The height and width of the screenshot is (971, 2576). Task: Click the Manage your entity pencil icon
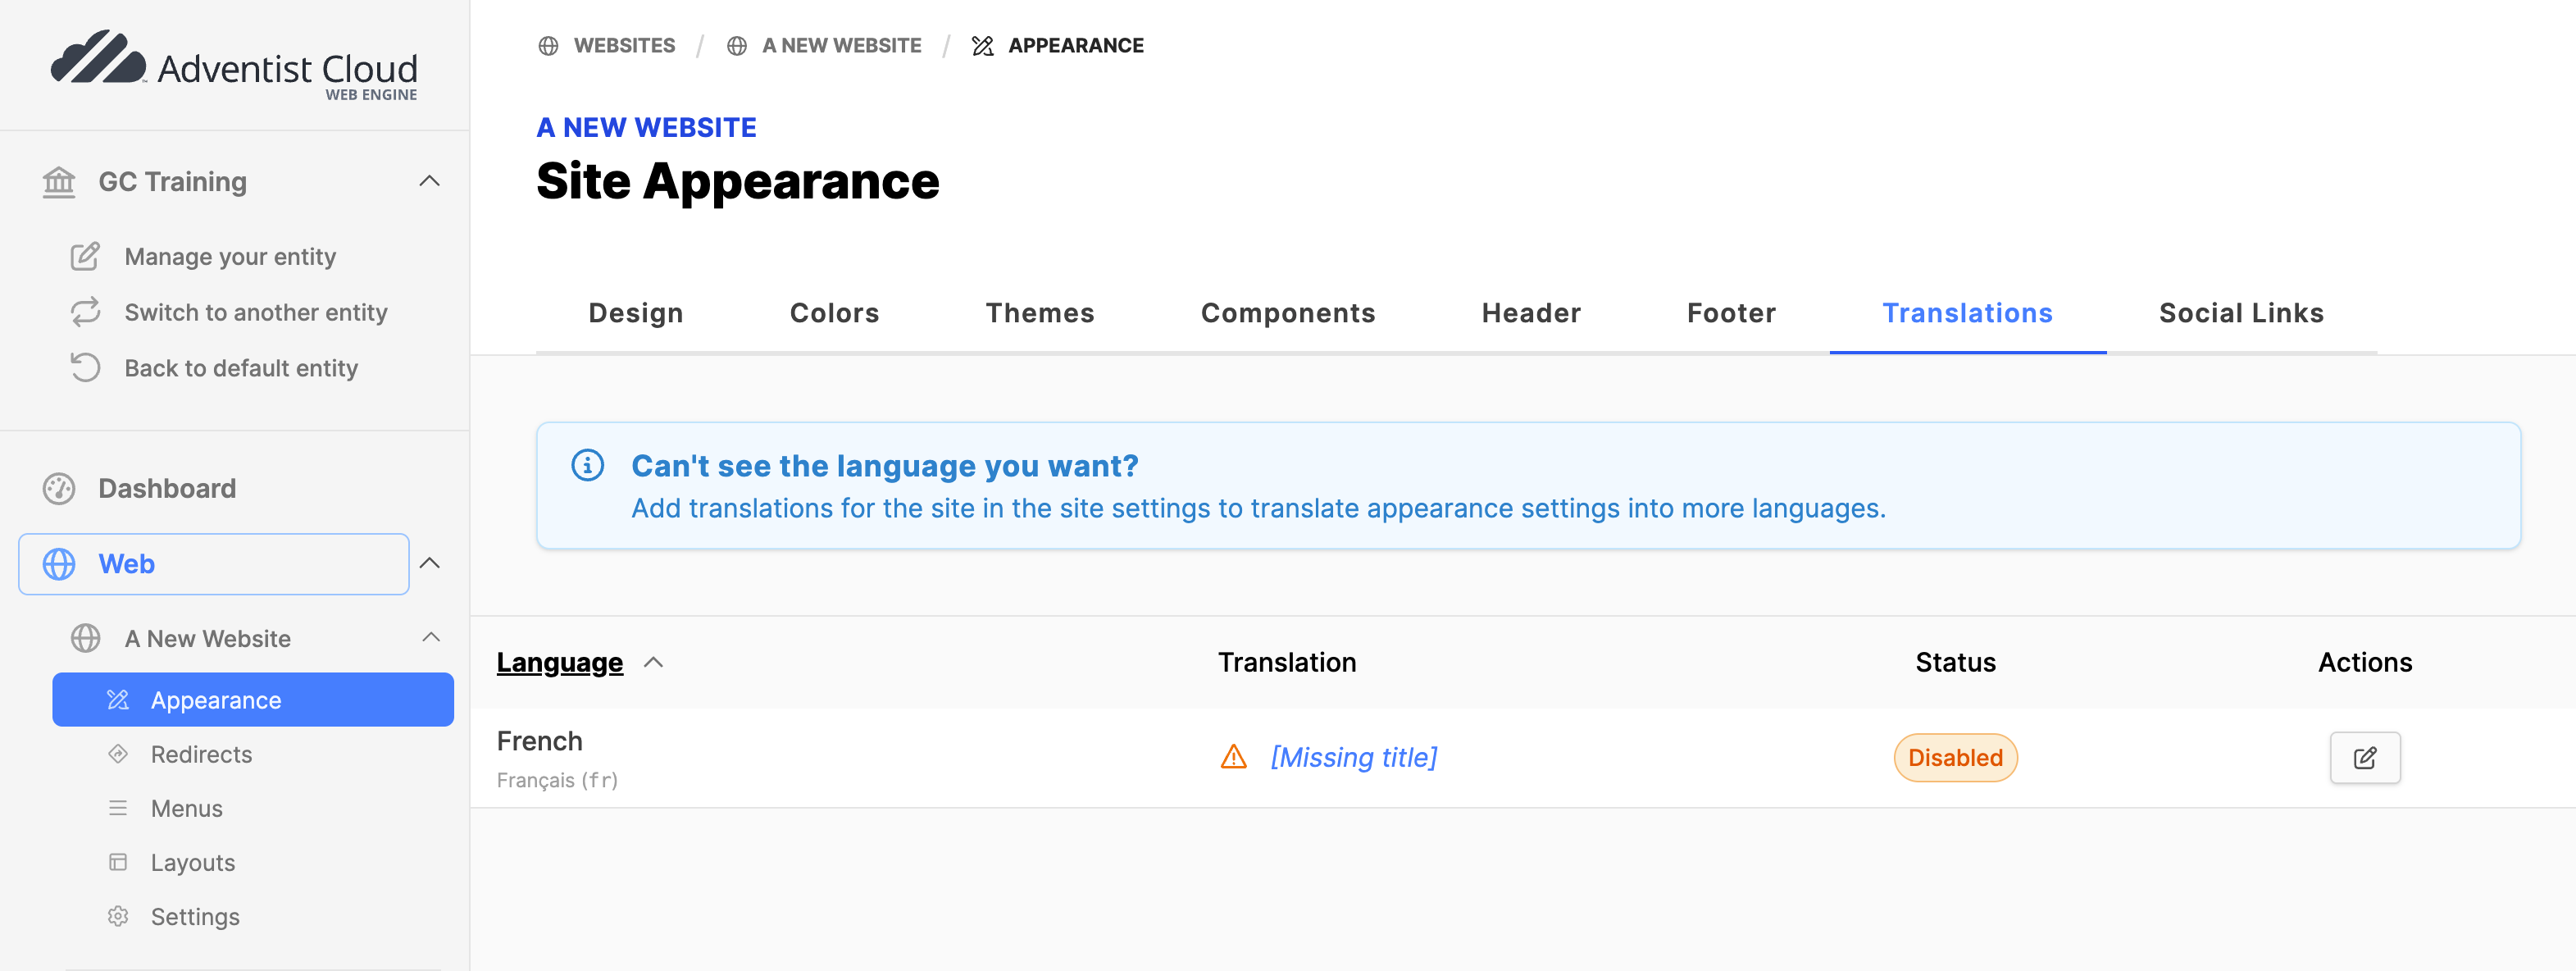tap(85, 256)
